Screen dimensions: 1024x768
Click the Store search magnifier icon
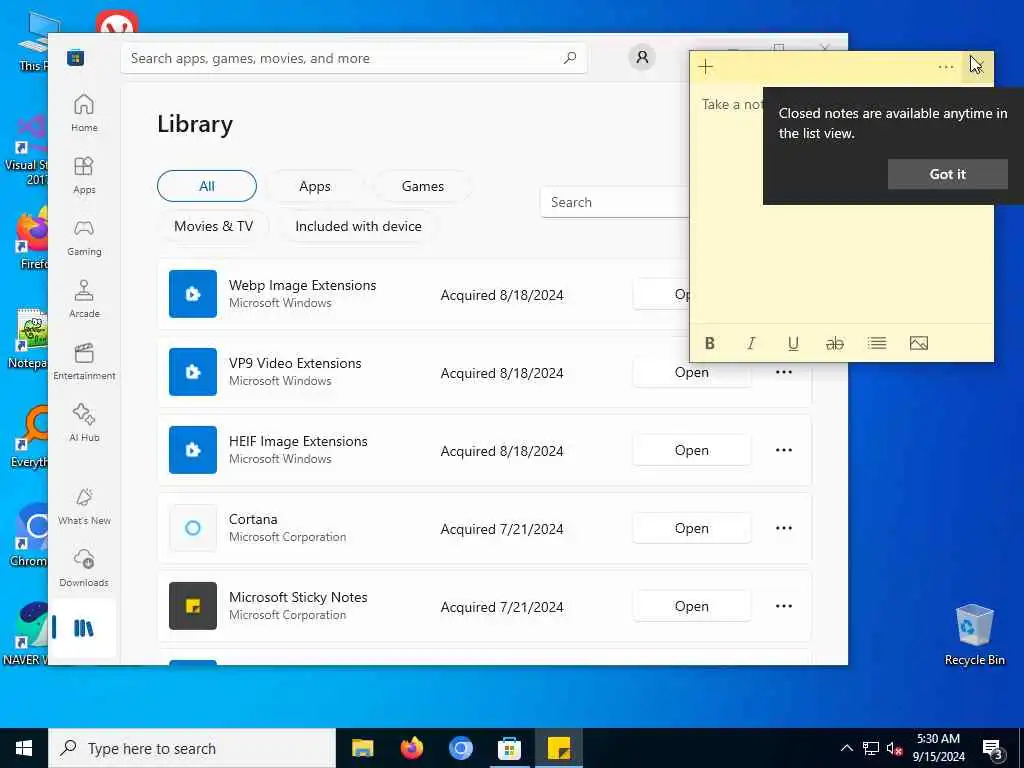click(569, 58)
